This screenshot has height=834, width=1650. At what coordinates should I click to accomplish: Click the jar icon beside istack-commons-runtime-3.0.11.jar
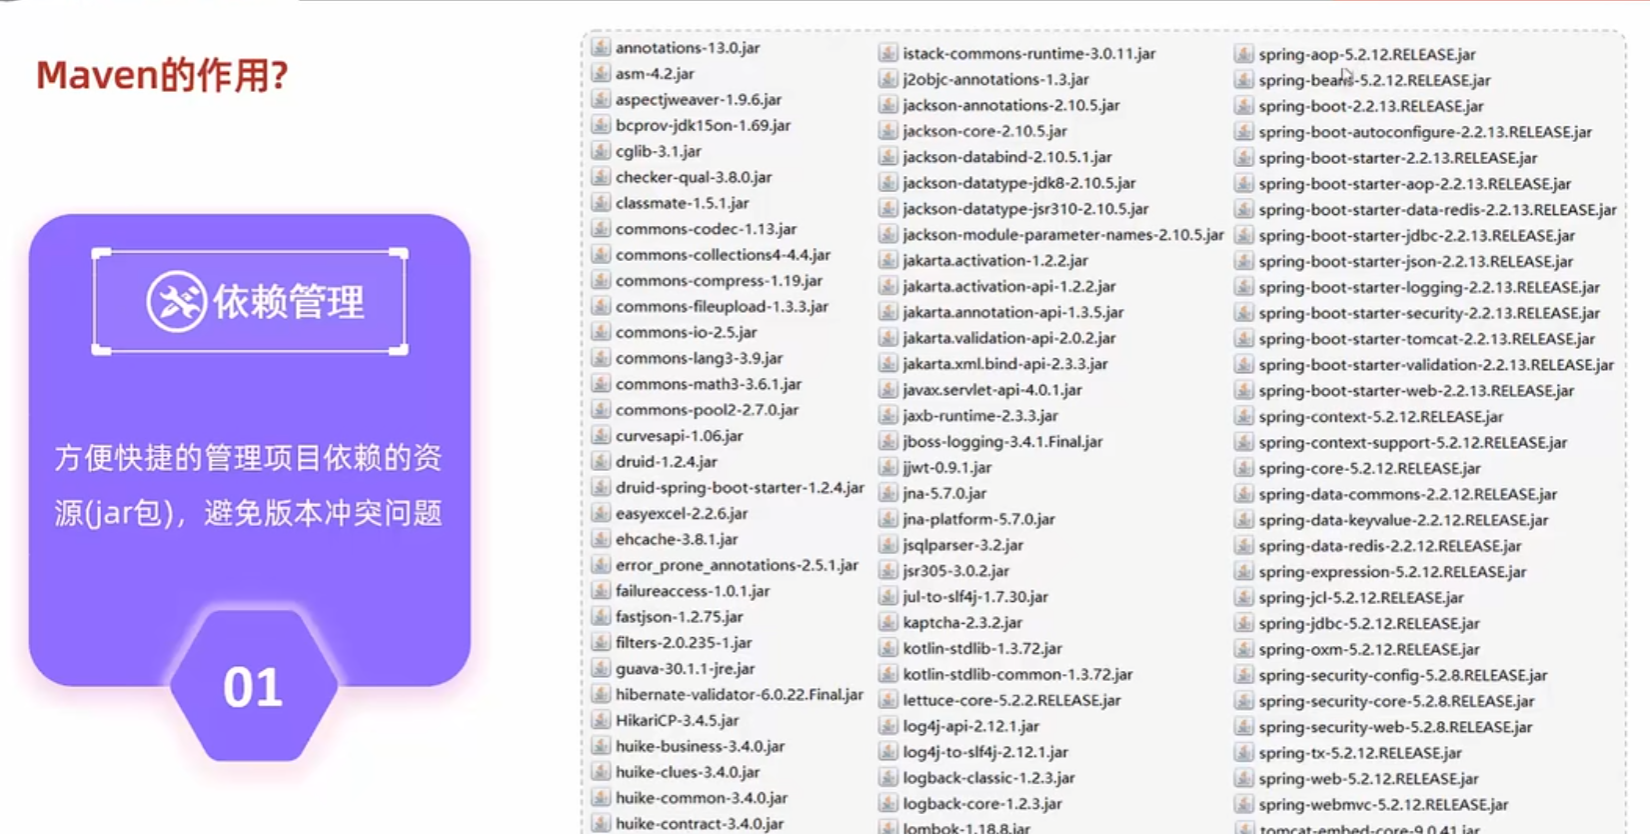(888, 53)
